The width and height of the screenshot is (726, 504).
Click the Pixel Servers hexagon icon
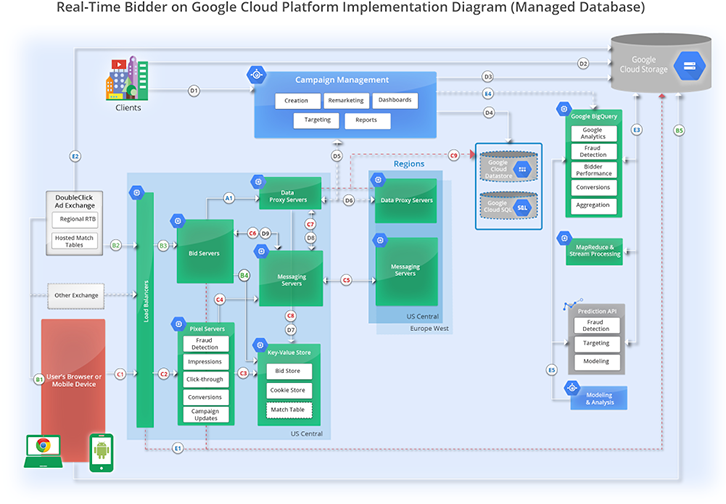179,324
